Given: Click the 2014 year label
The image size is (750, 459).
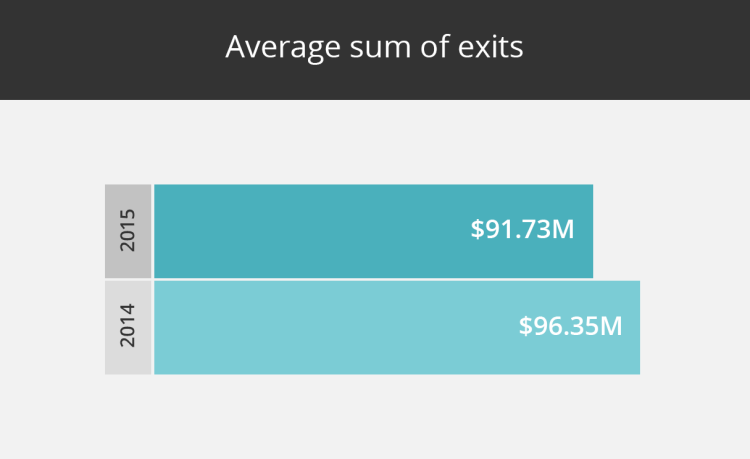Looking at the screenshot, I should (128, 328).
